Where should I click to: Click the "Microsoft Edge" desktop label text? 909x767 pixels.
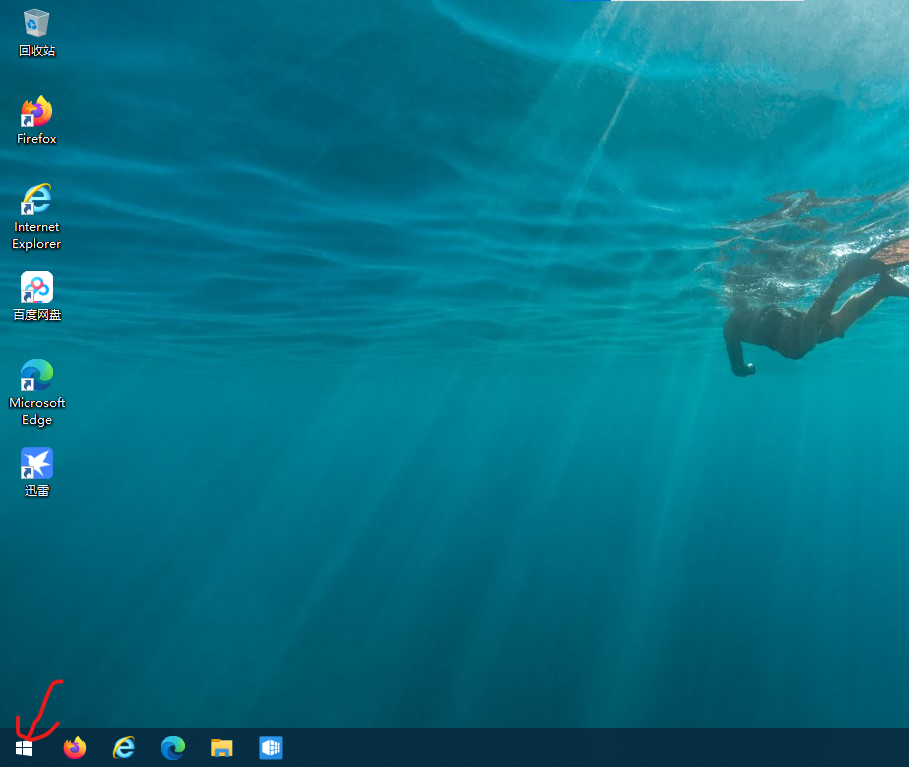pos(37,411)
